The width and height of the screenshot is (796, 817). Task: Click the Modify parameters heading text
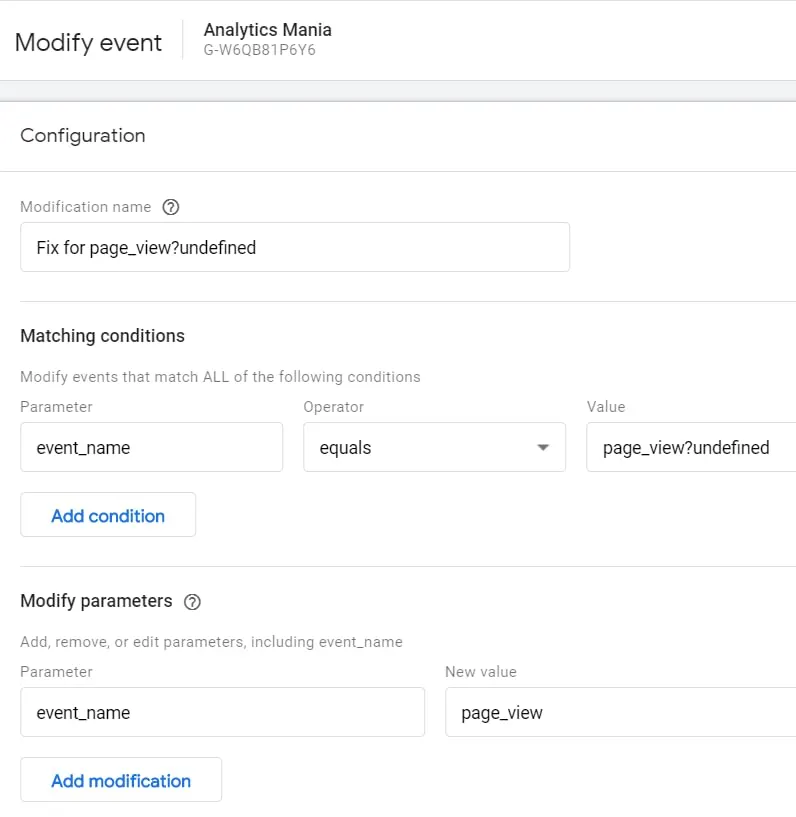coord(96,601)
